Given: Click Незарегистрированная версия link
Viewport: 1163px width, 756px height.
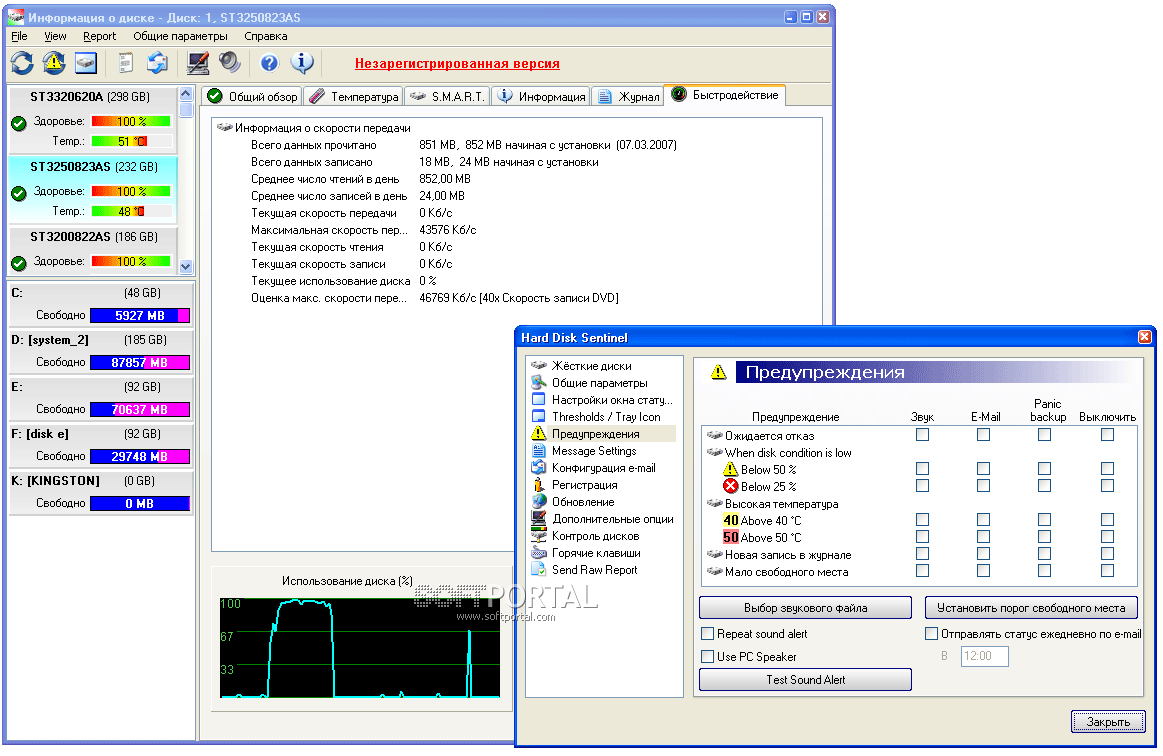Looking at the screenshot, I should (457, 64).
